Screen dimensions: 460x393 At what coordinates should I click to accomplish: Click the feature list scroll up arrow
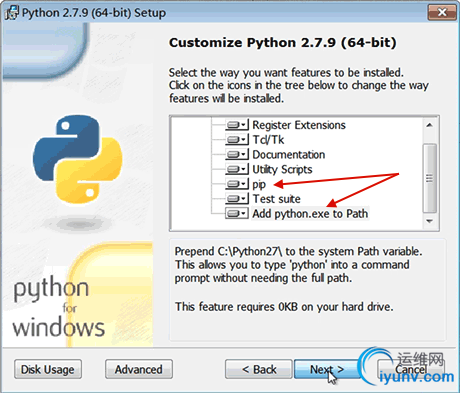430,125
